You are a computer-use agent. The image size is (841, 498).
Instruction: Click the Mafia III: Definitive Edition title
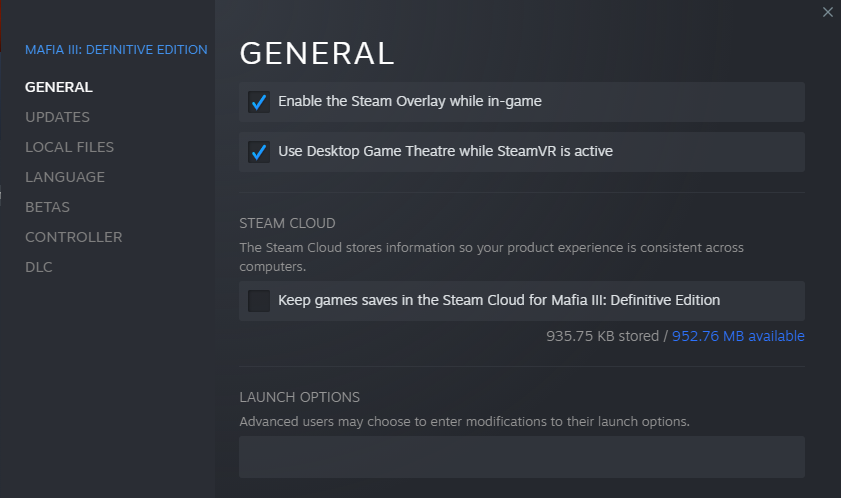click(116, 49)
